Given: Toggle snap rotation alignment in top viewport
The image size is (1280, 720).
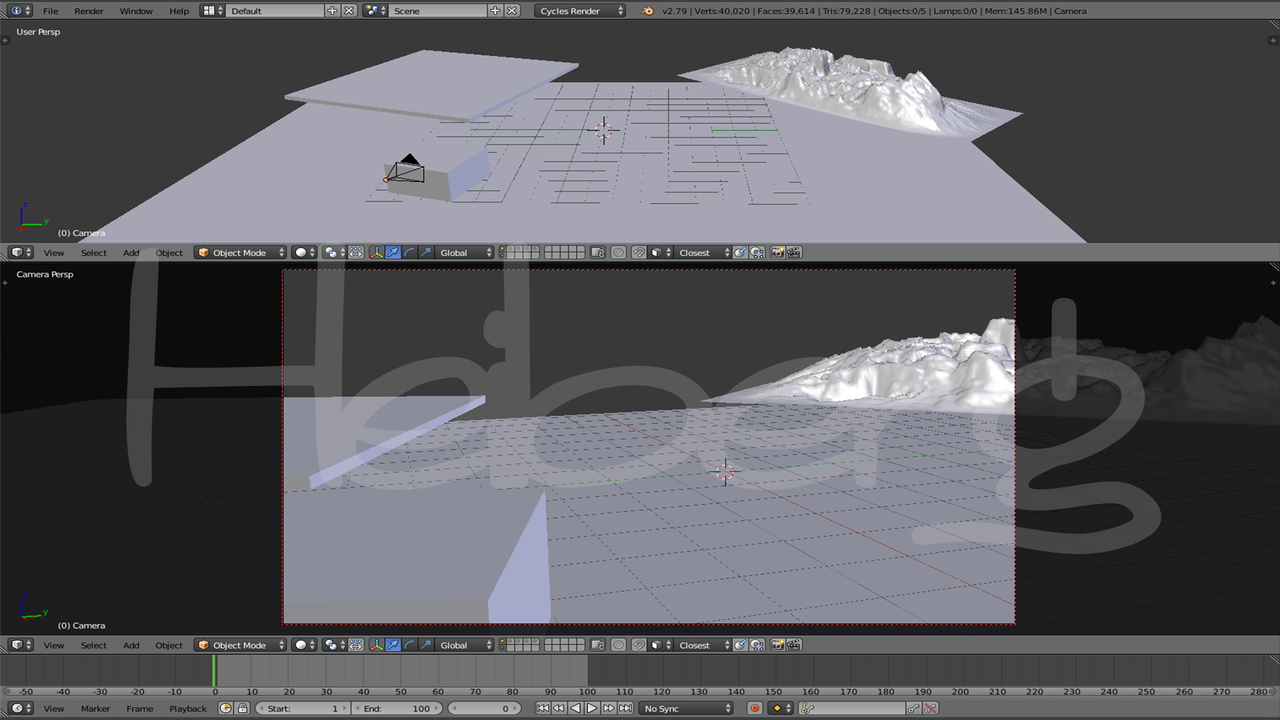Looking at the screenshot, I should [741, 252].
